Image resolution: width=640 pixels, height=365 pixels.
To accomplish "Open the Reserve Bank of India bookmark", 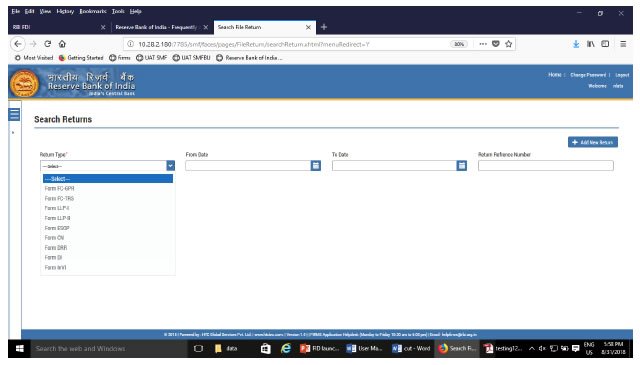I will coord(249,58).
